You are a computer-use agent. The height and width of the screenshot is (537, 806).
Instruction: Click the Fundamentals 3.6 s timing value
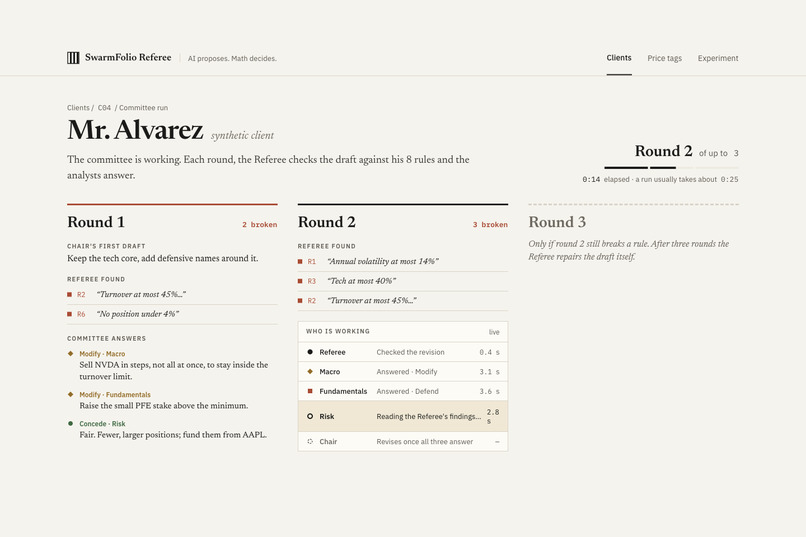click(x=489, y=391)
